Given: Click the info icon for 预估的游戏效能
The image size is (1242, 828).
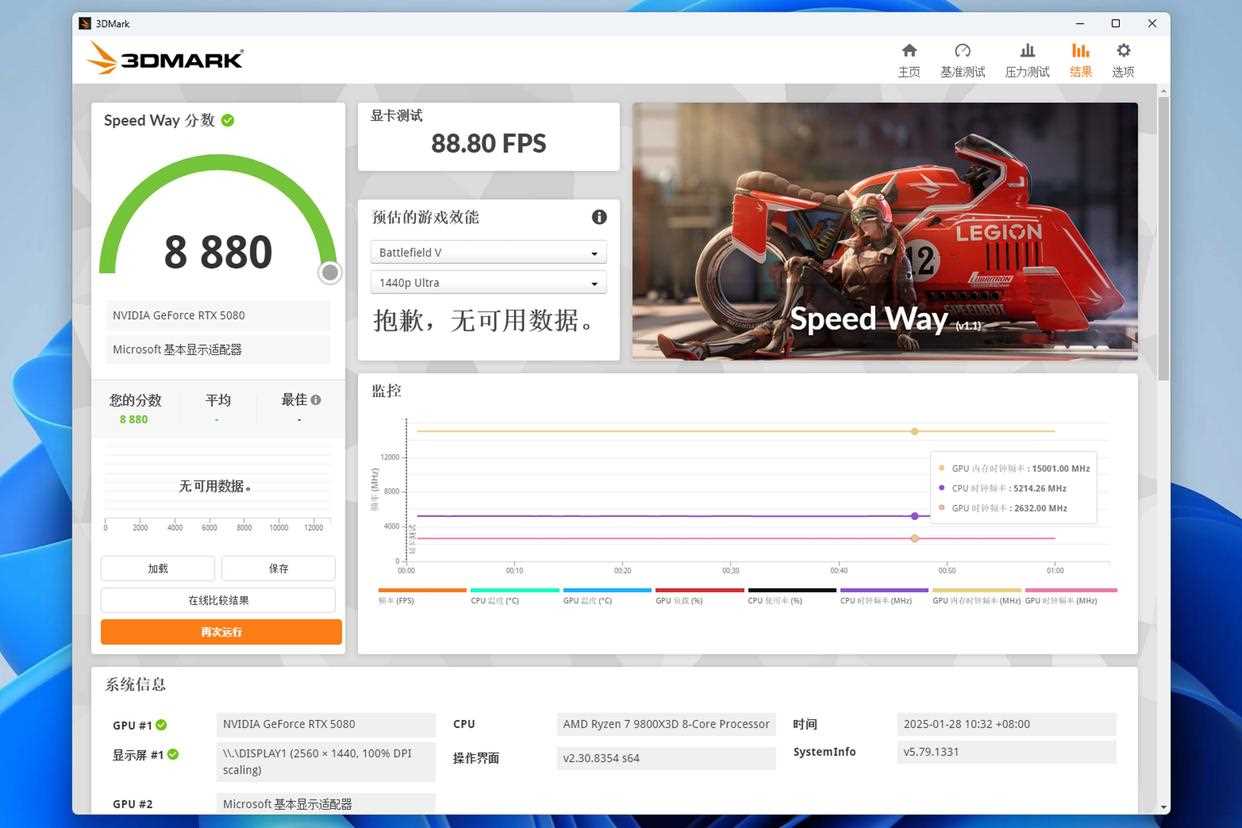Looking at the screenshot, I should 599,217.
